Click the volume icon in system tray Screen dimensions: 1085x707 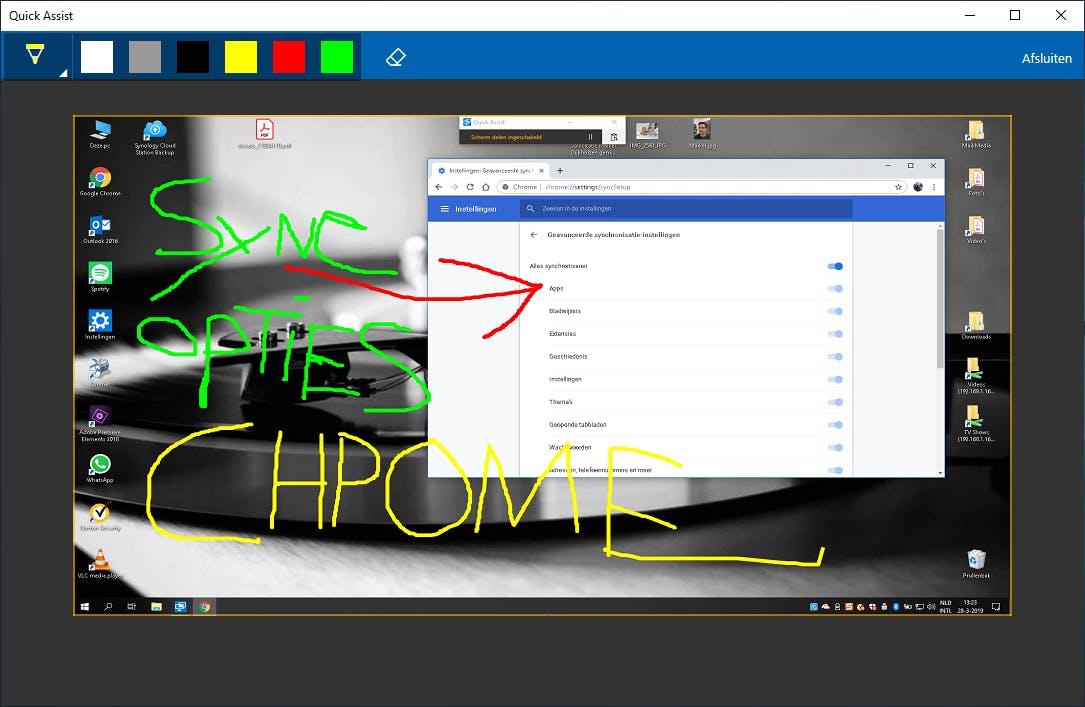click(x=931, y=607)
